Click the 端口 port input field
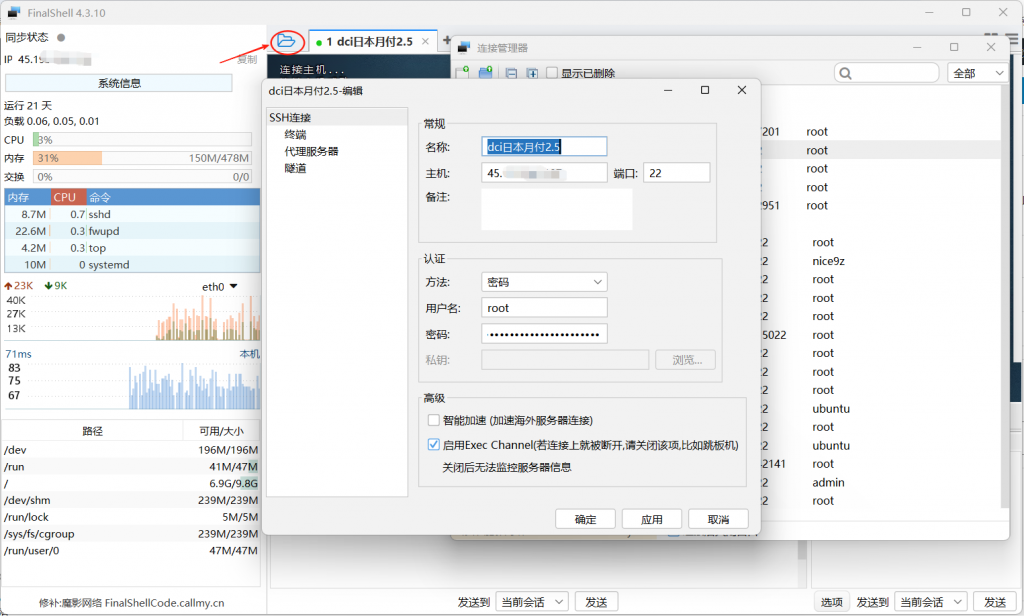 coord(676,173)
